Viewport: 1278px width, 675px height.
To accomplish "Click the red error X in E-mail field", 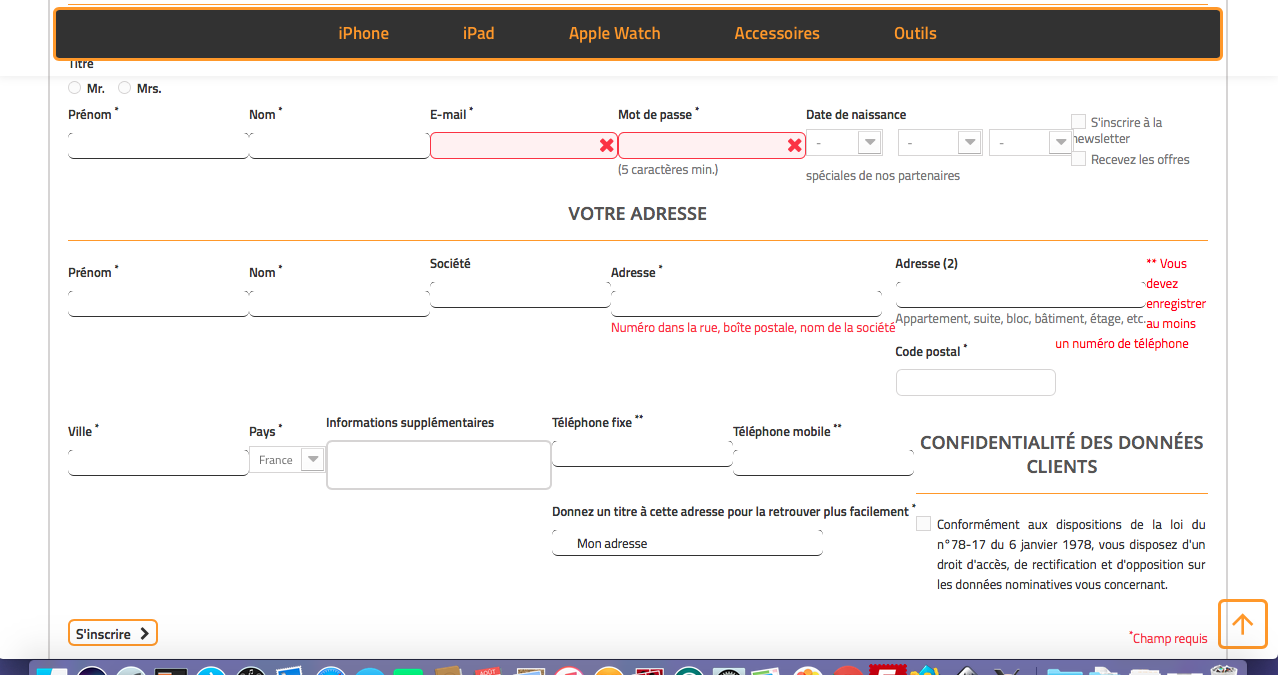I will (606, 146).
